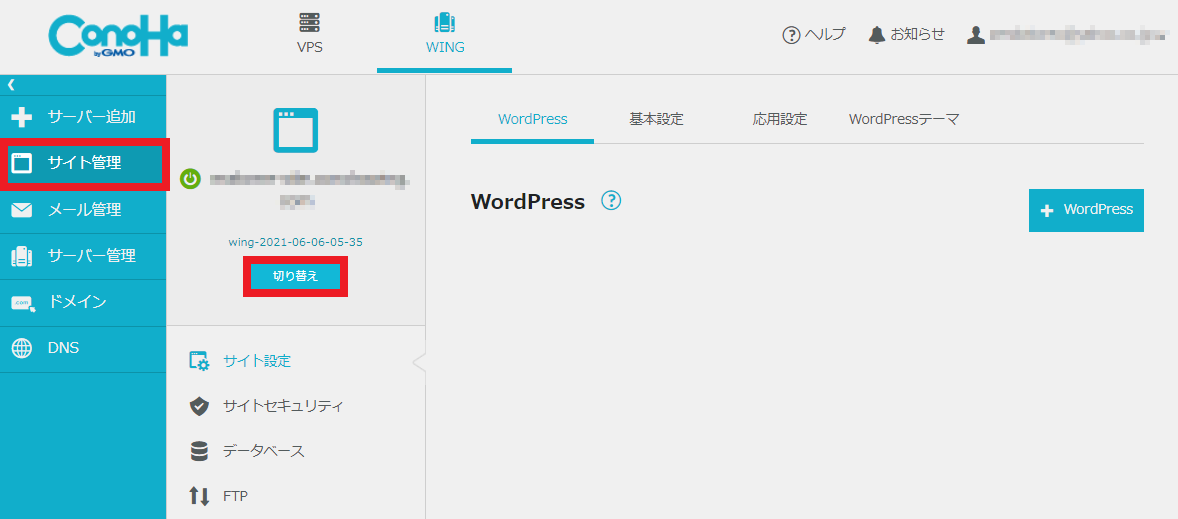Click the plus icon for サーバー追加
Screen dimensions: 1178x519
tap(23, 117)
